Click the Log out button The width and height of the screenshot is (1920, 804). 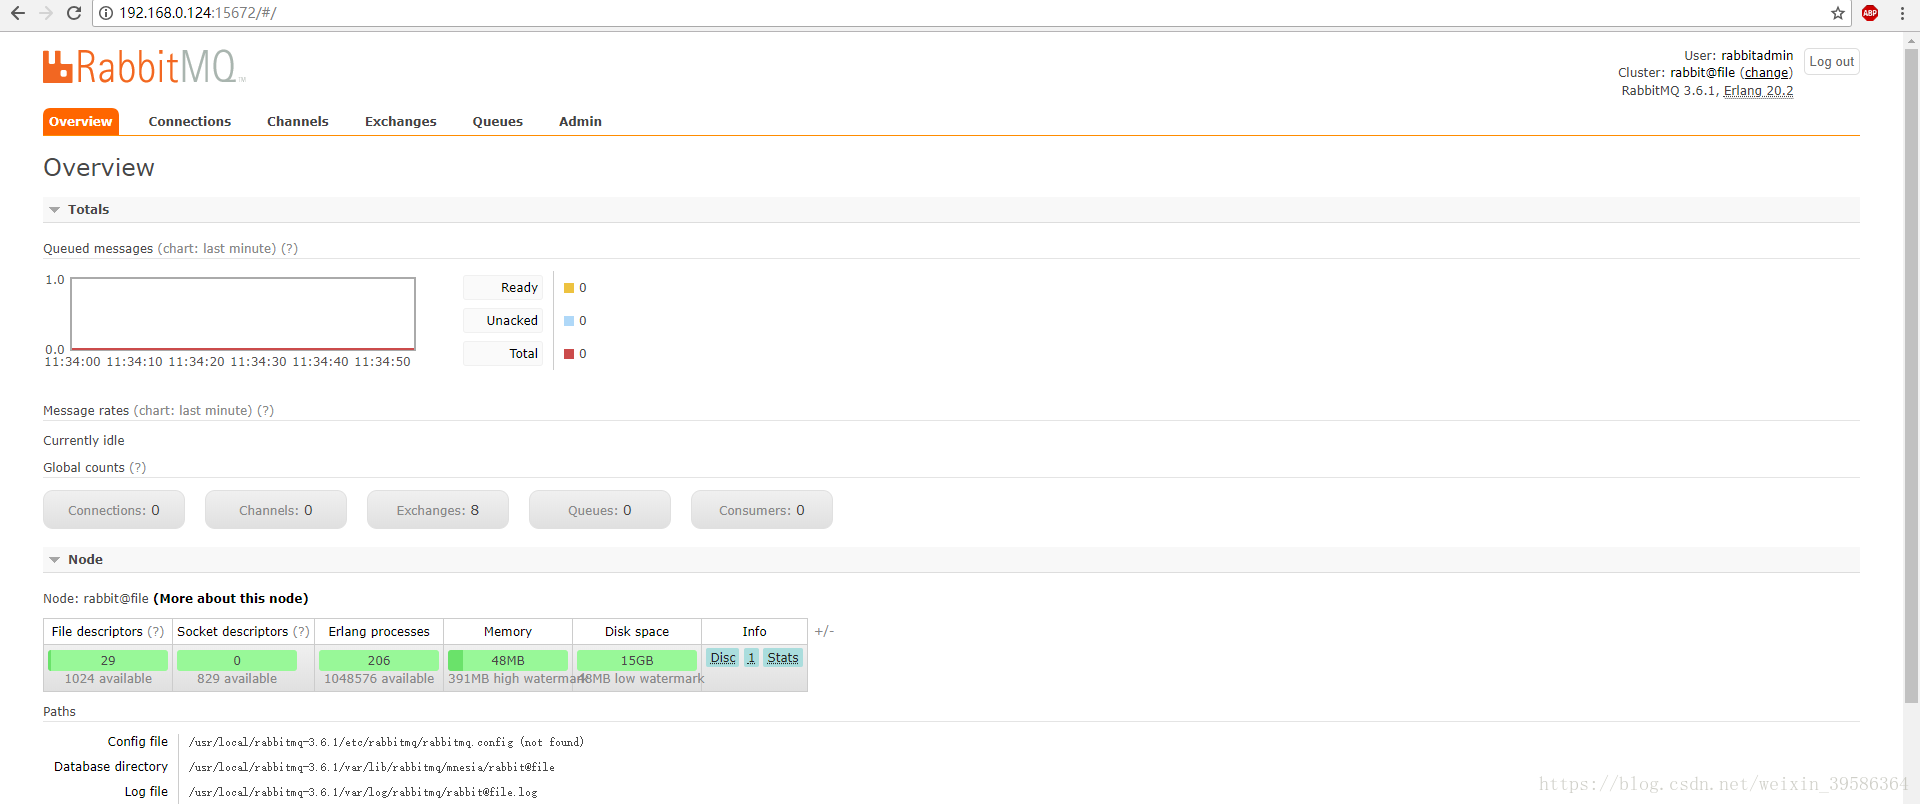click(x=1832, y=61)
